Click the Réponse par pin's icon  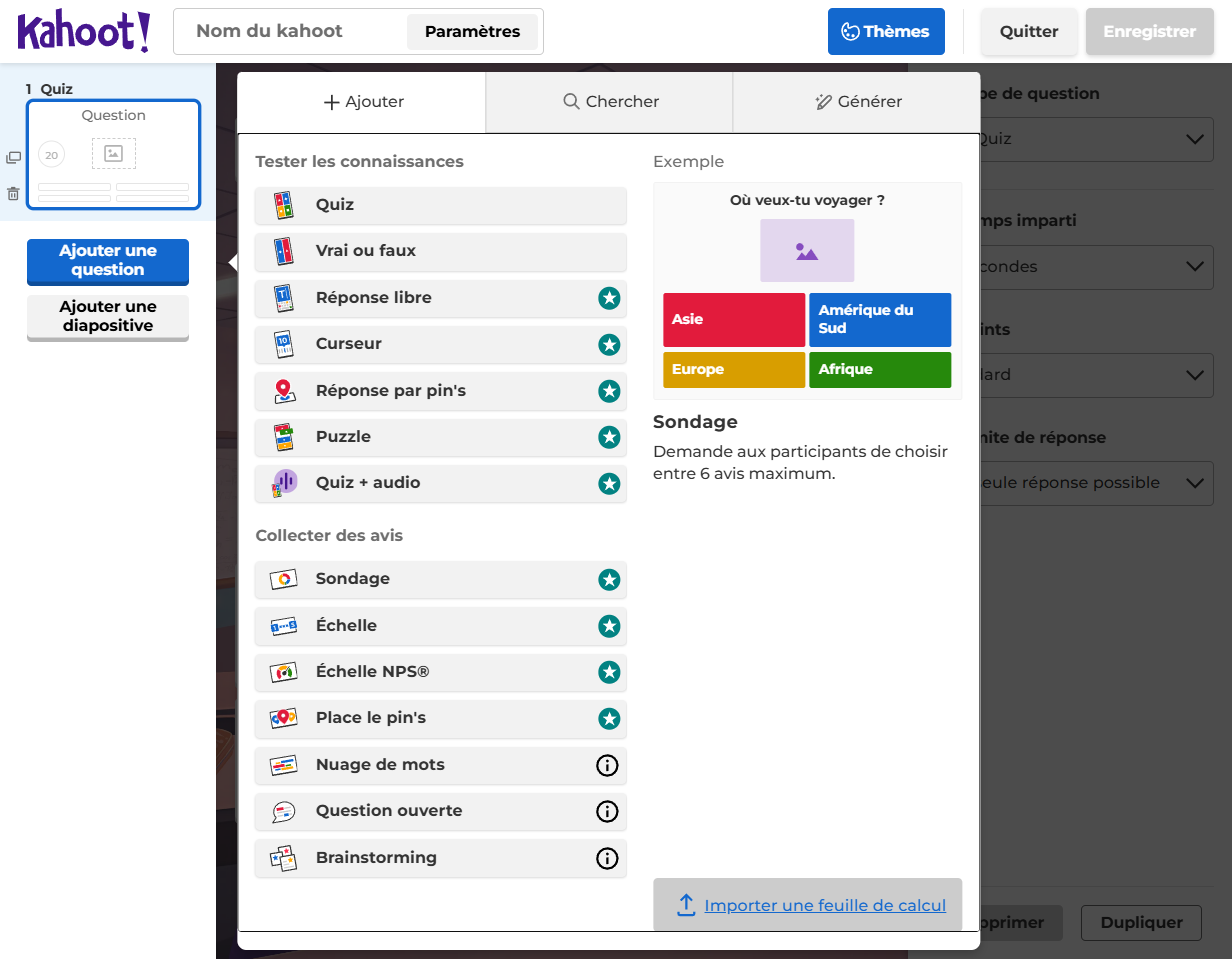284,391
